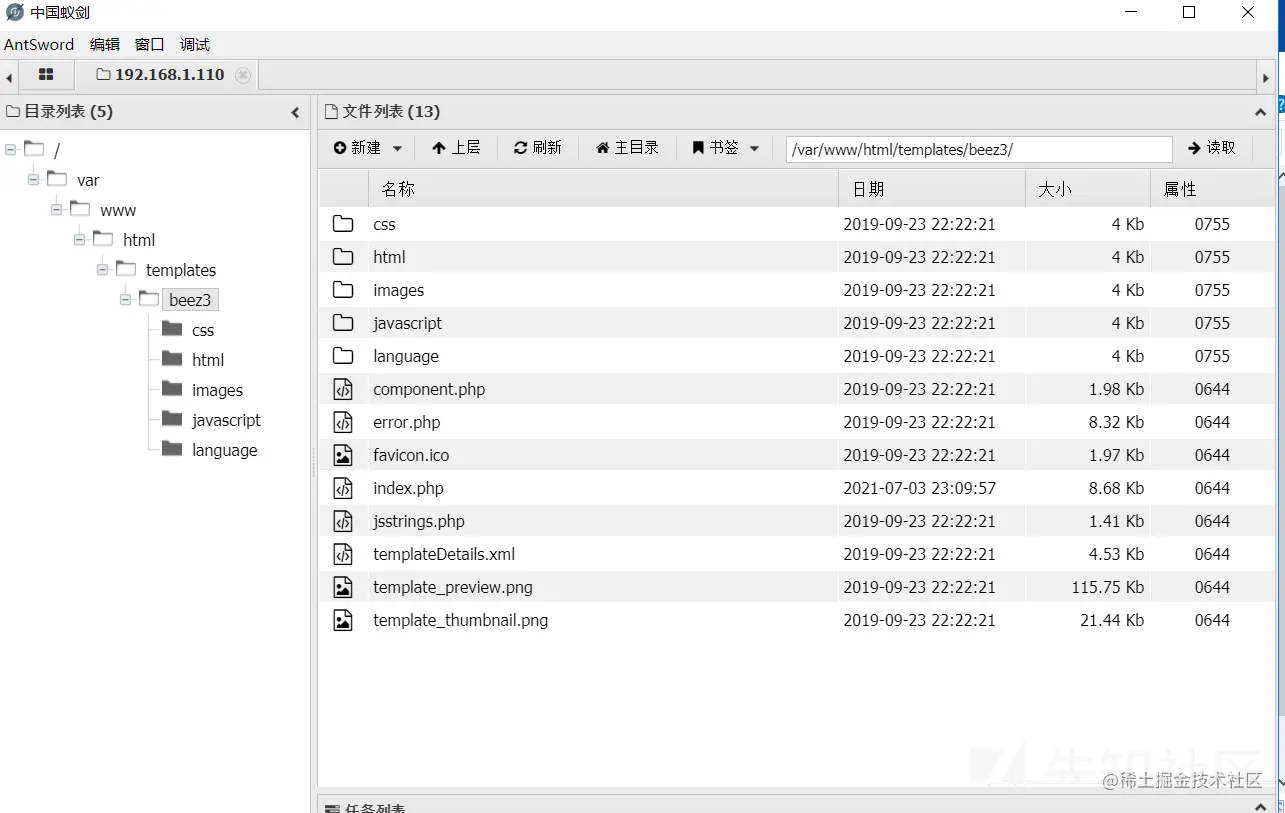Collapse the beez3 tree node
This screenshot has height=813, width=1285.
click(x=125, y=299)
